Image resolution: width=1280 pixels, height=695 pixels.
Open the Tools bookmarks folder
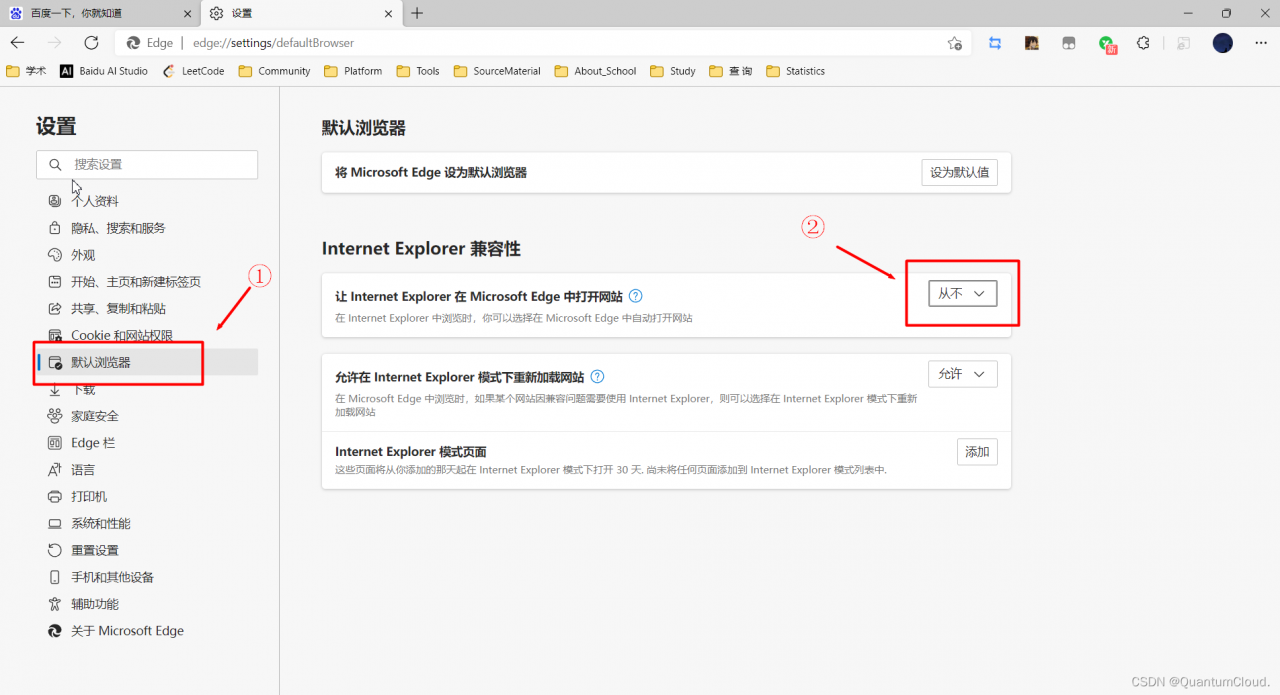pos(418,71)
